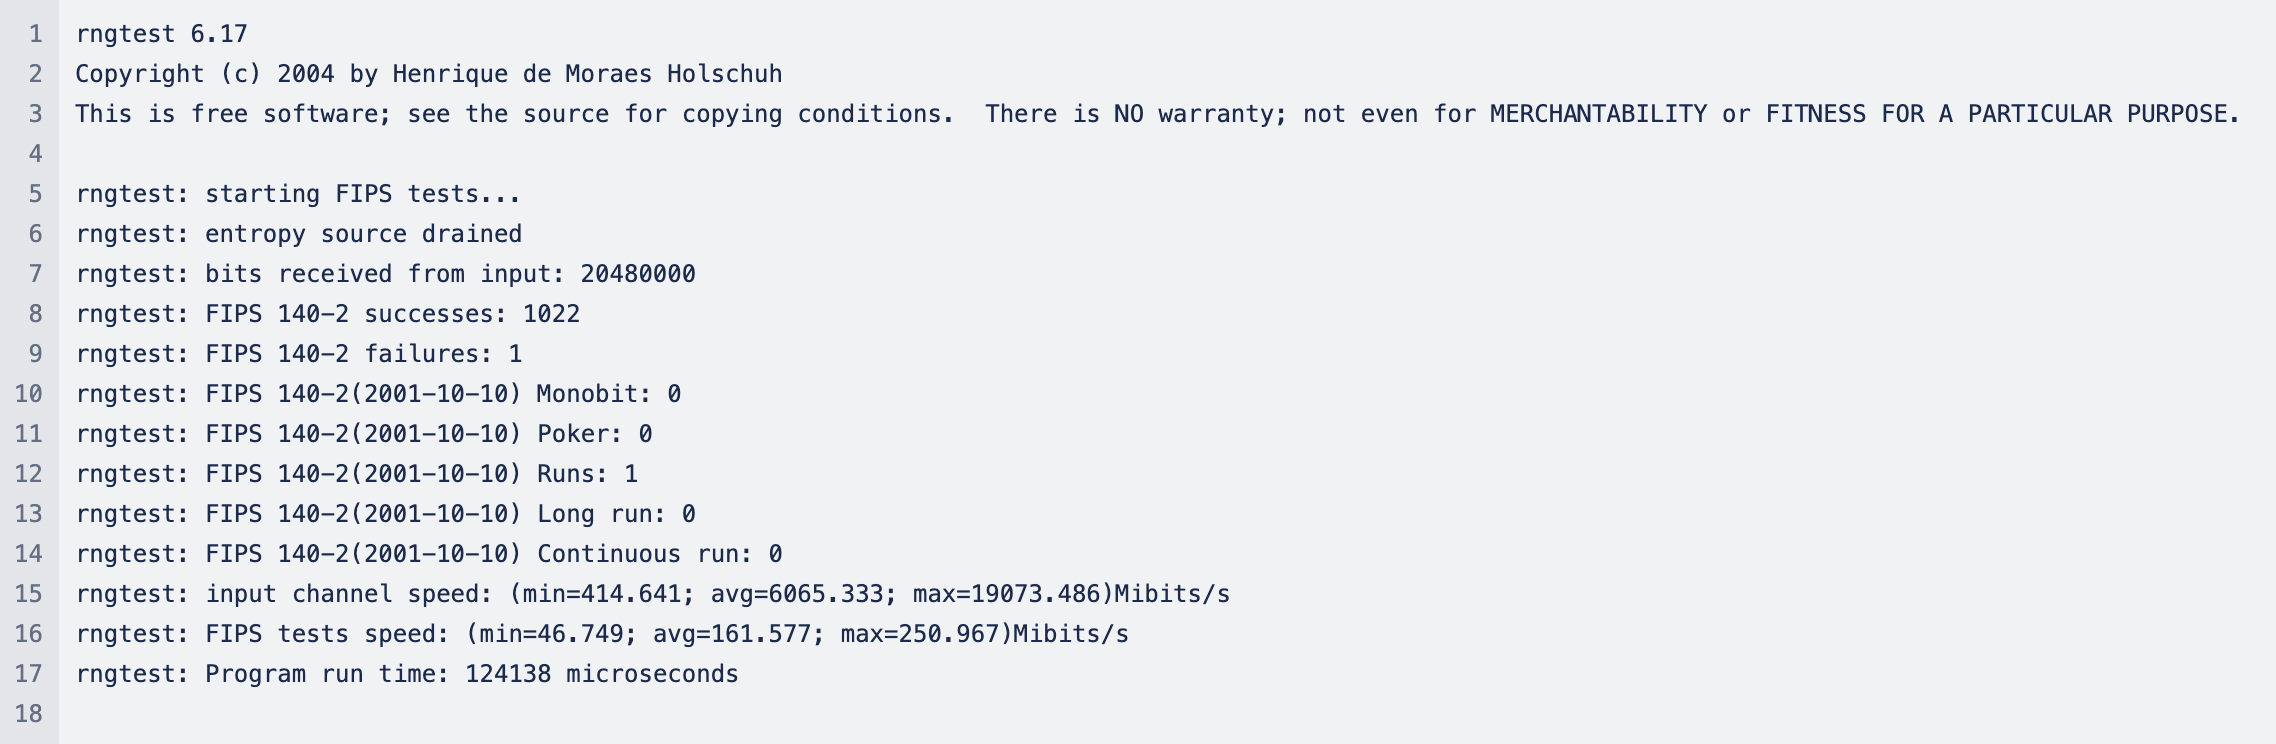This screenshot has height=744, width=2276.
Task: Click the Monobit result line
Action: tap(378, 394)
